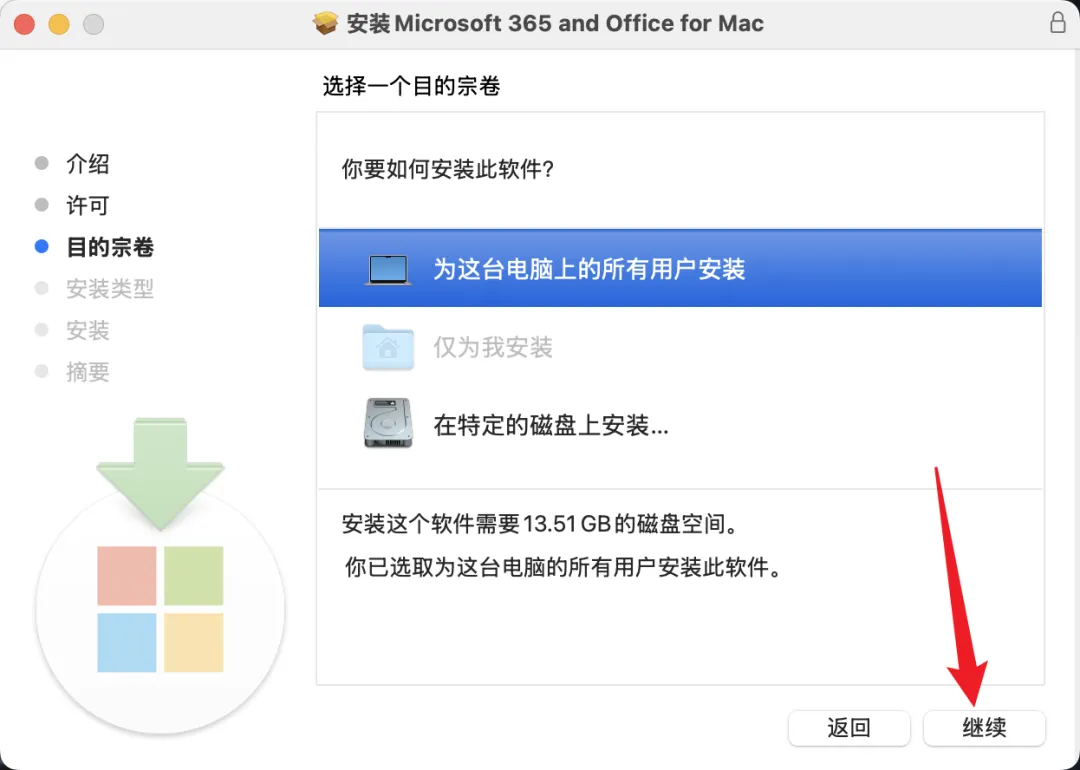Click the home folder icon
This screenshot has height=770, width=1080.
point(388,347)
